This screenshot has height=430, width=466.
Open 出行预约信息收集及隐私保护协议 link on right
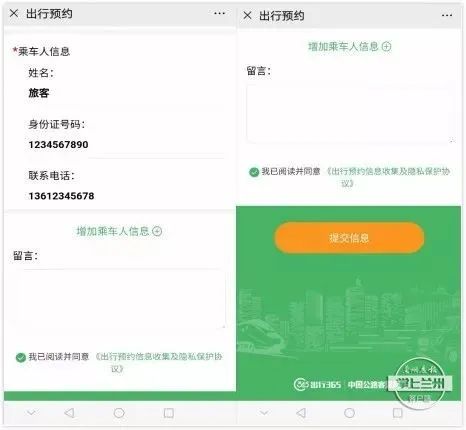(388, 177)
